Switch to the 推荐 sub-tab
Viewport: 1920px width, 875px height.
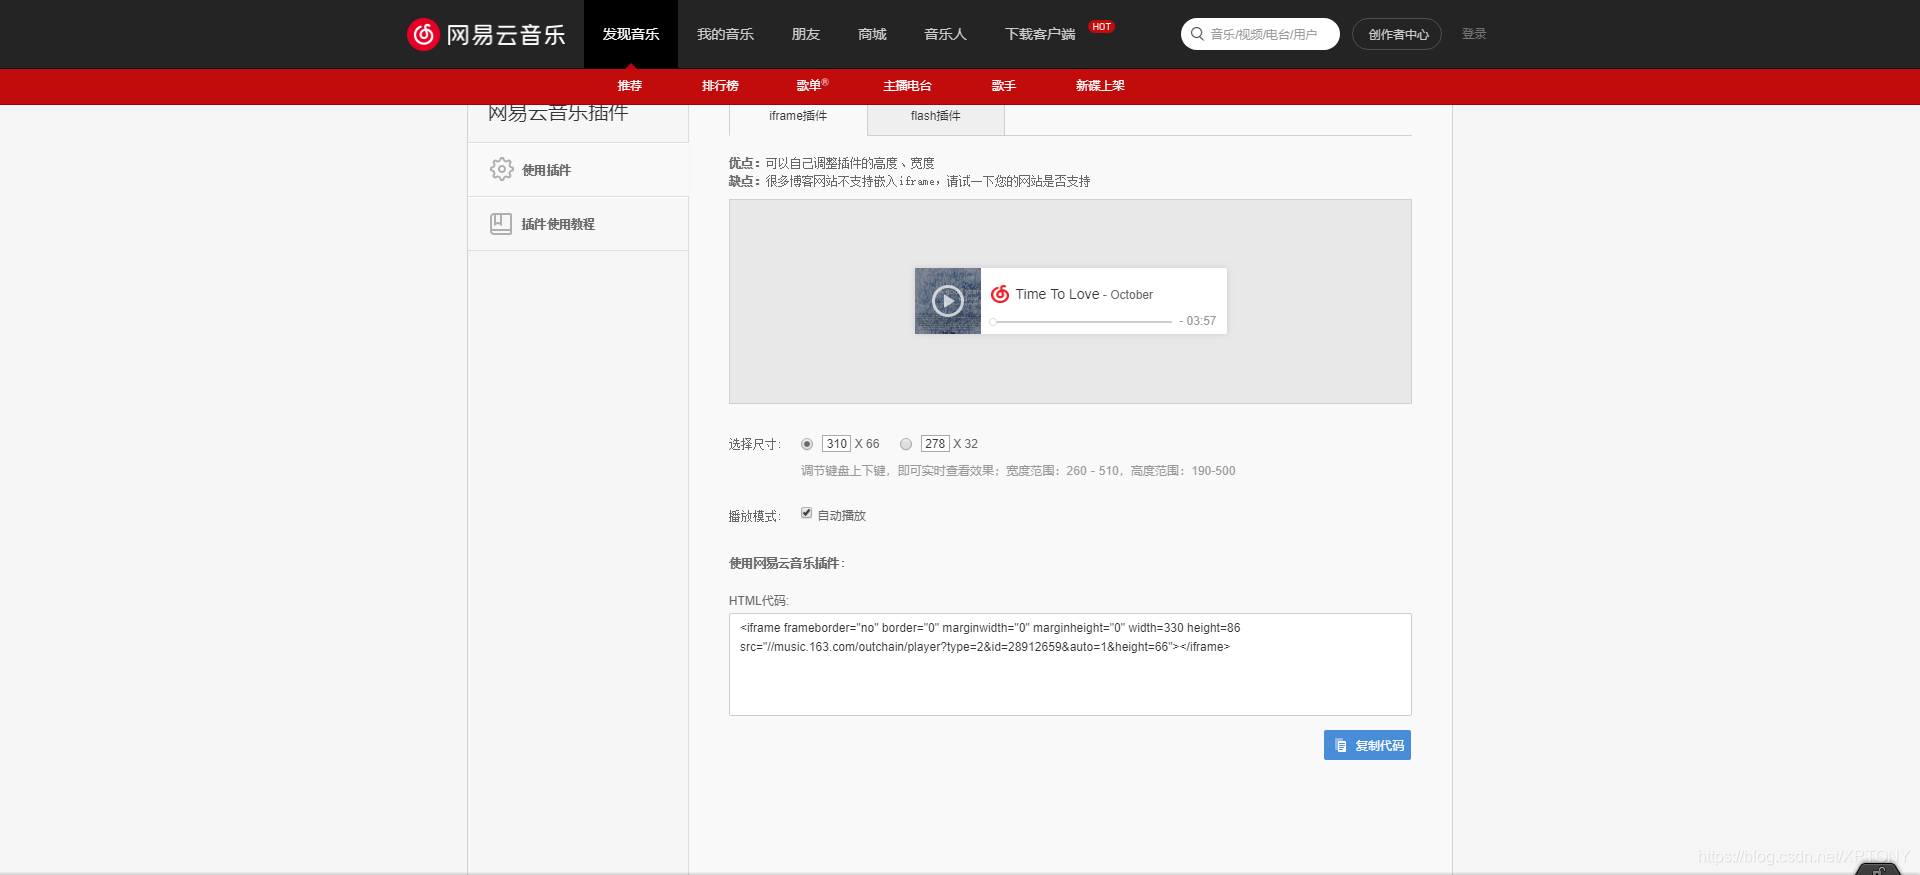point(630,86)
